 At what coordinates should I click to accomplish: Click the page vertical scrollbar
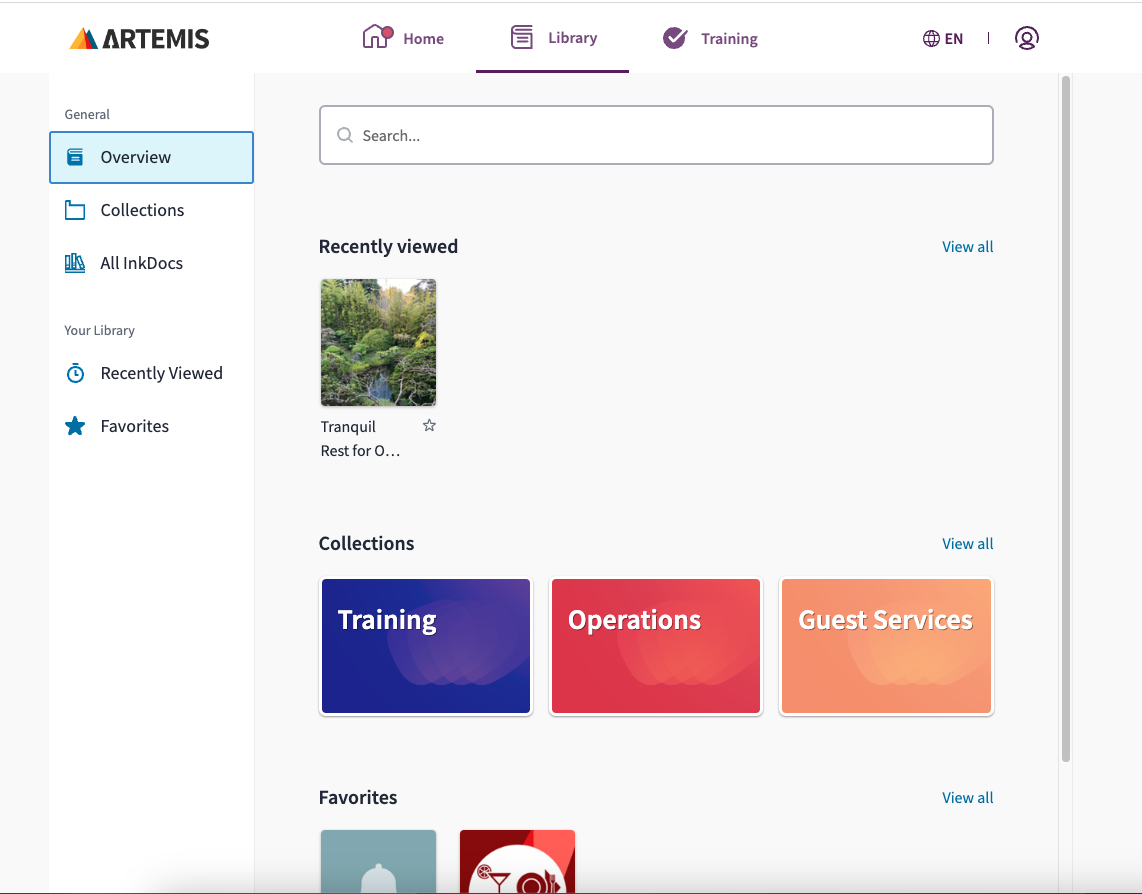(x=1066, y=419)
